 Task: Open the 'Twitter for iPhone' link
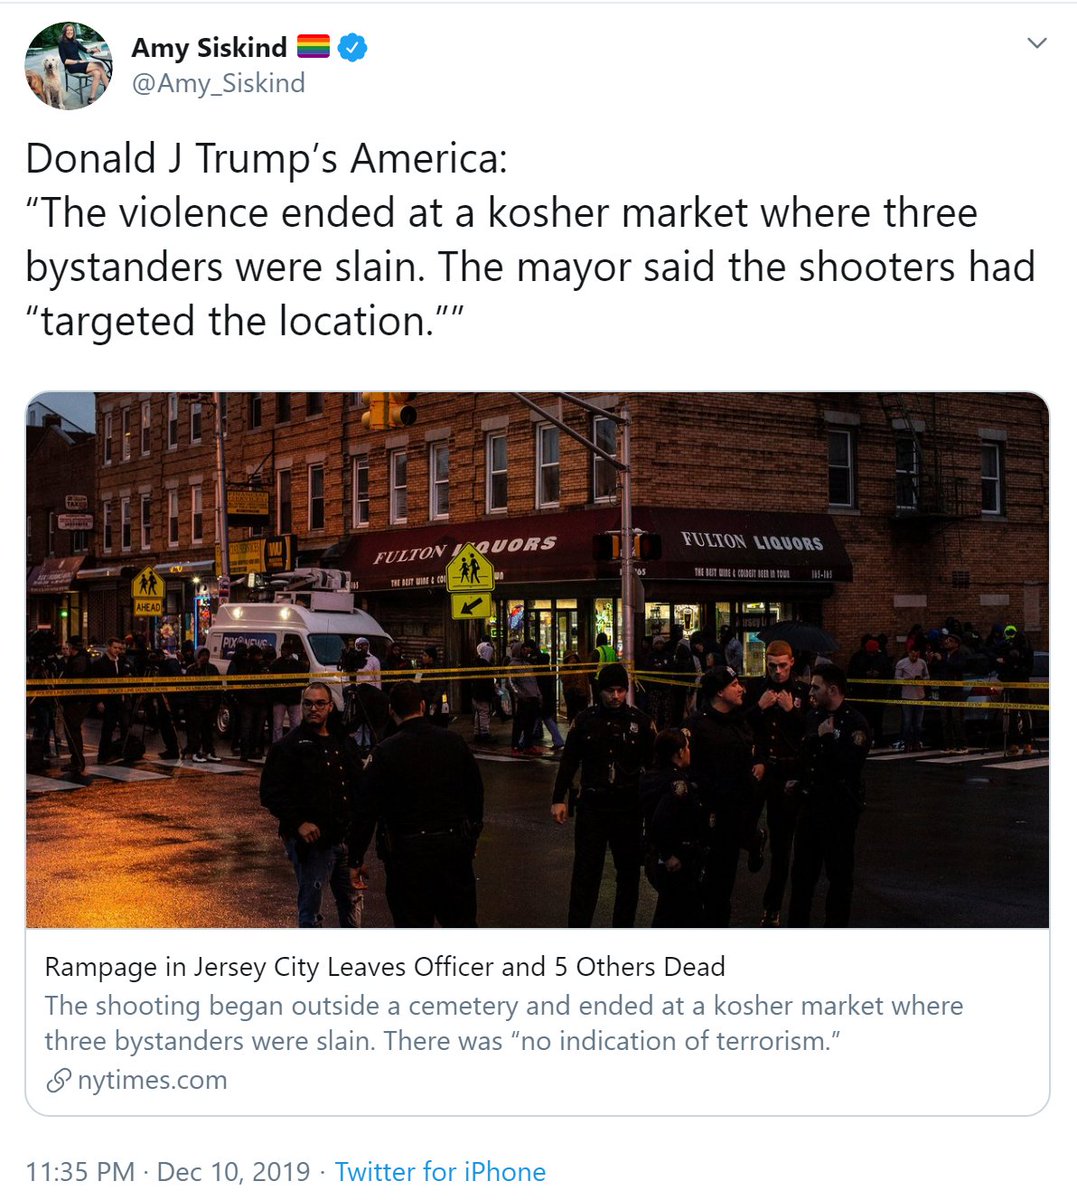[440, 1172]
